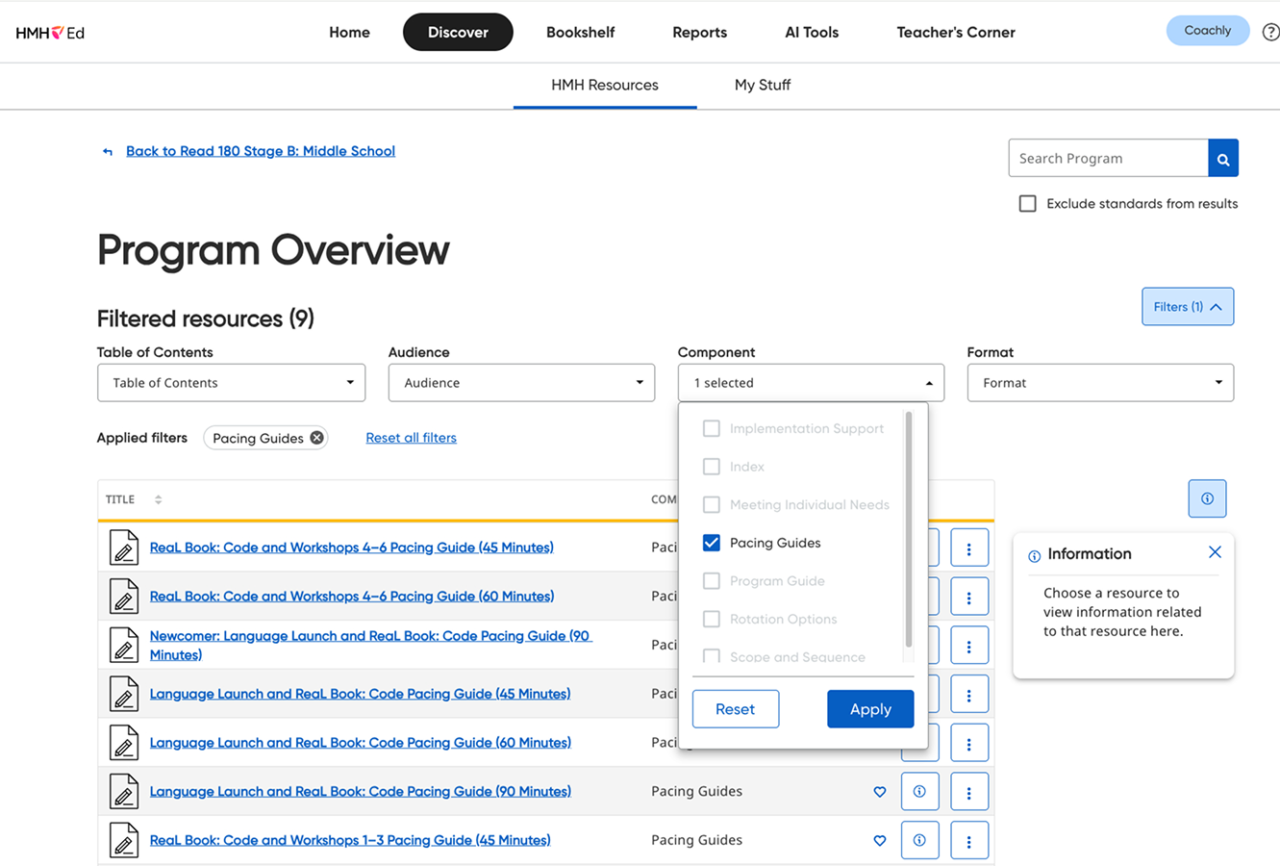
Task: Check Exclude standards from results
Action: pyautogui.click(x=1027, y=203)
